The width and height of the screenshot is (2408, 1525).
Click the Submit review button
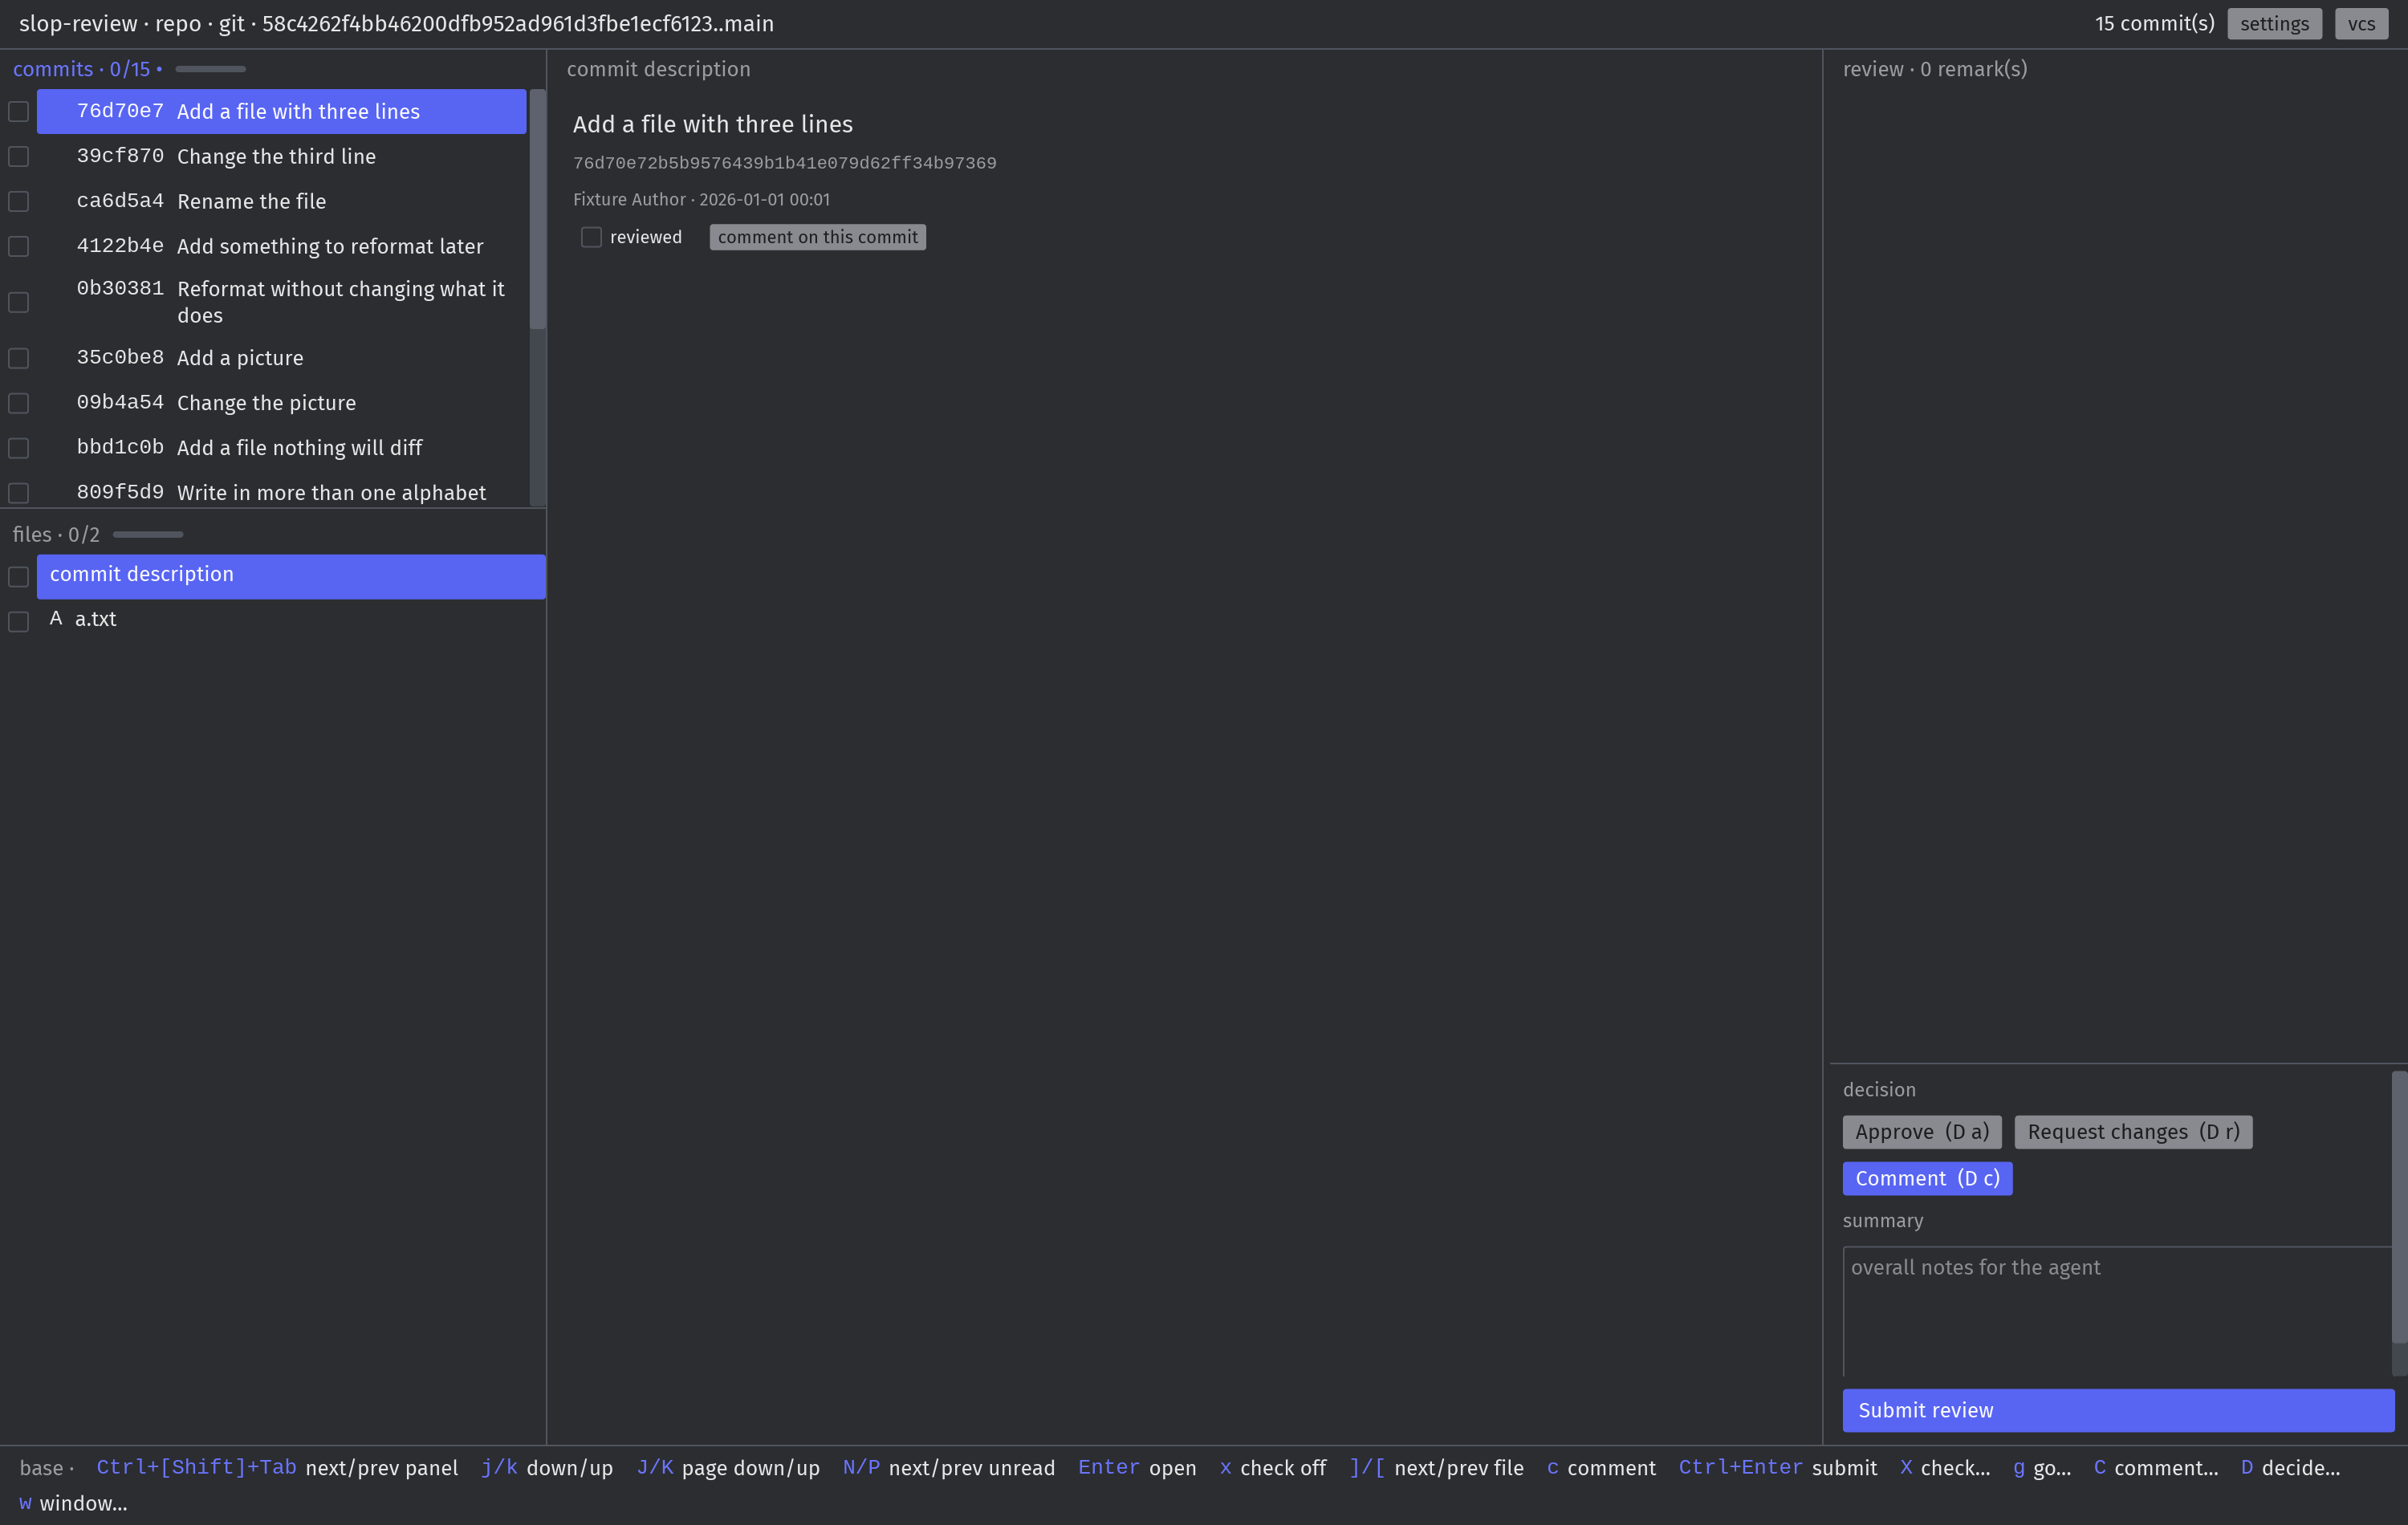[x=2118, y=1411]
